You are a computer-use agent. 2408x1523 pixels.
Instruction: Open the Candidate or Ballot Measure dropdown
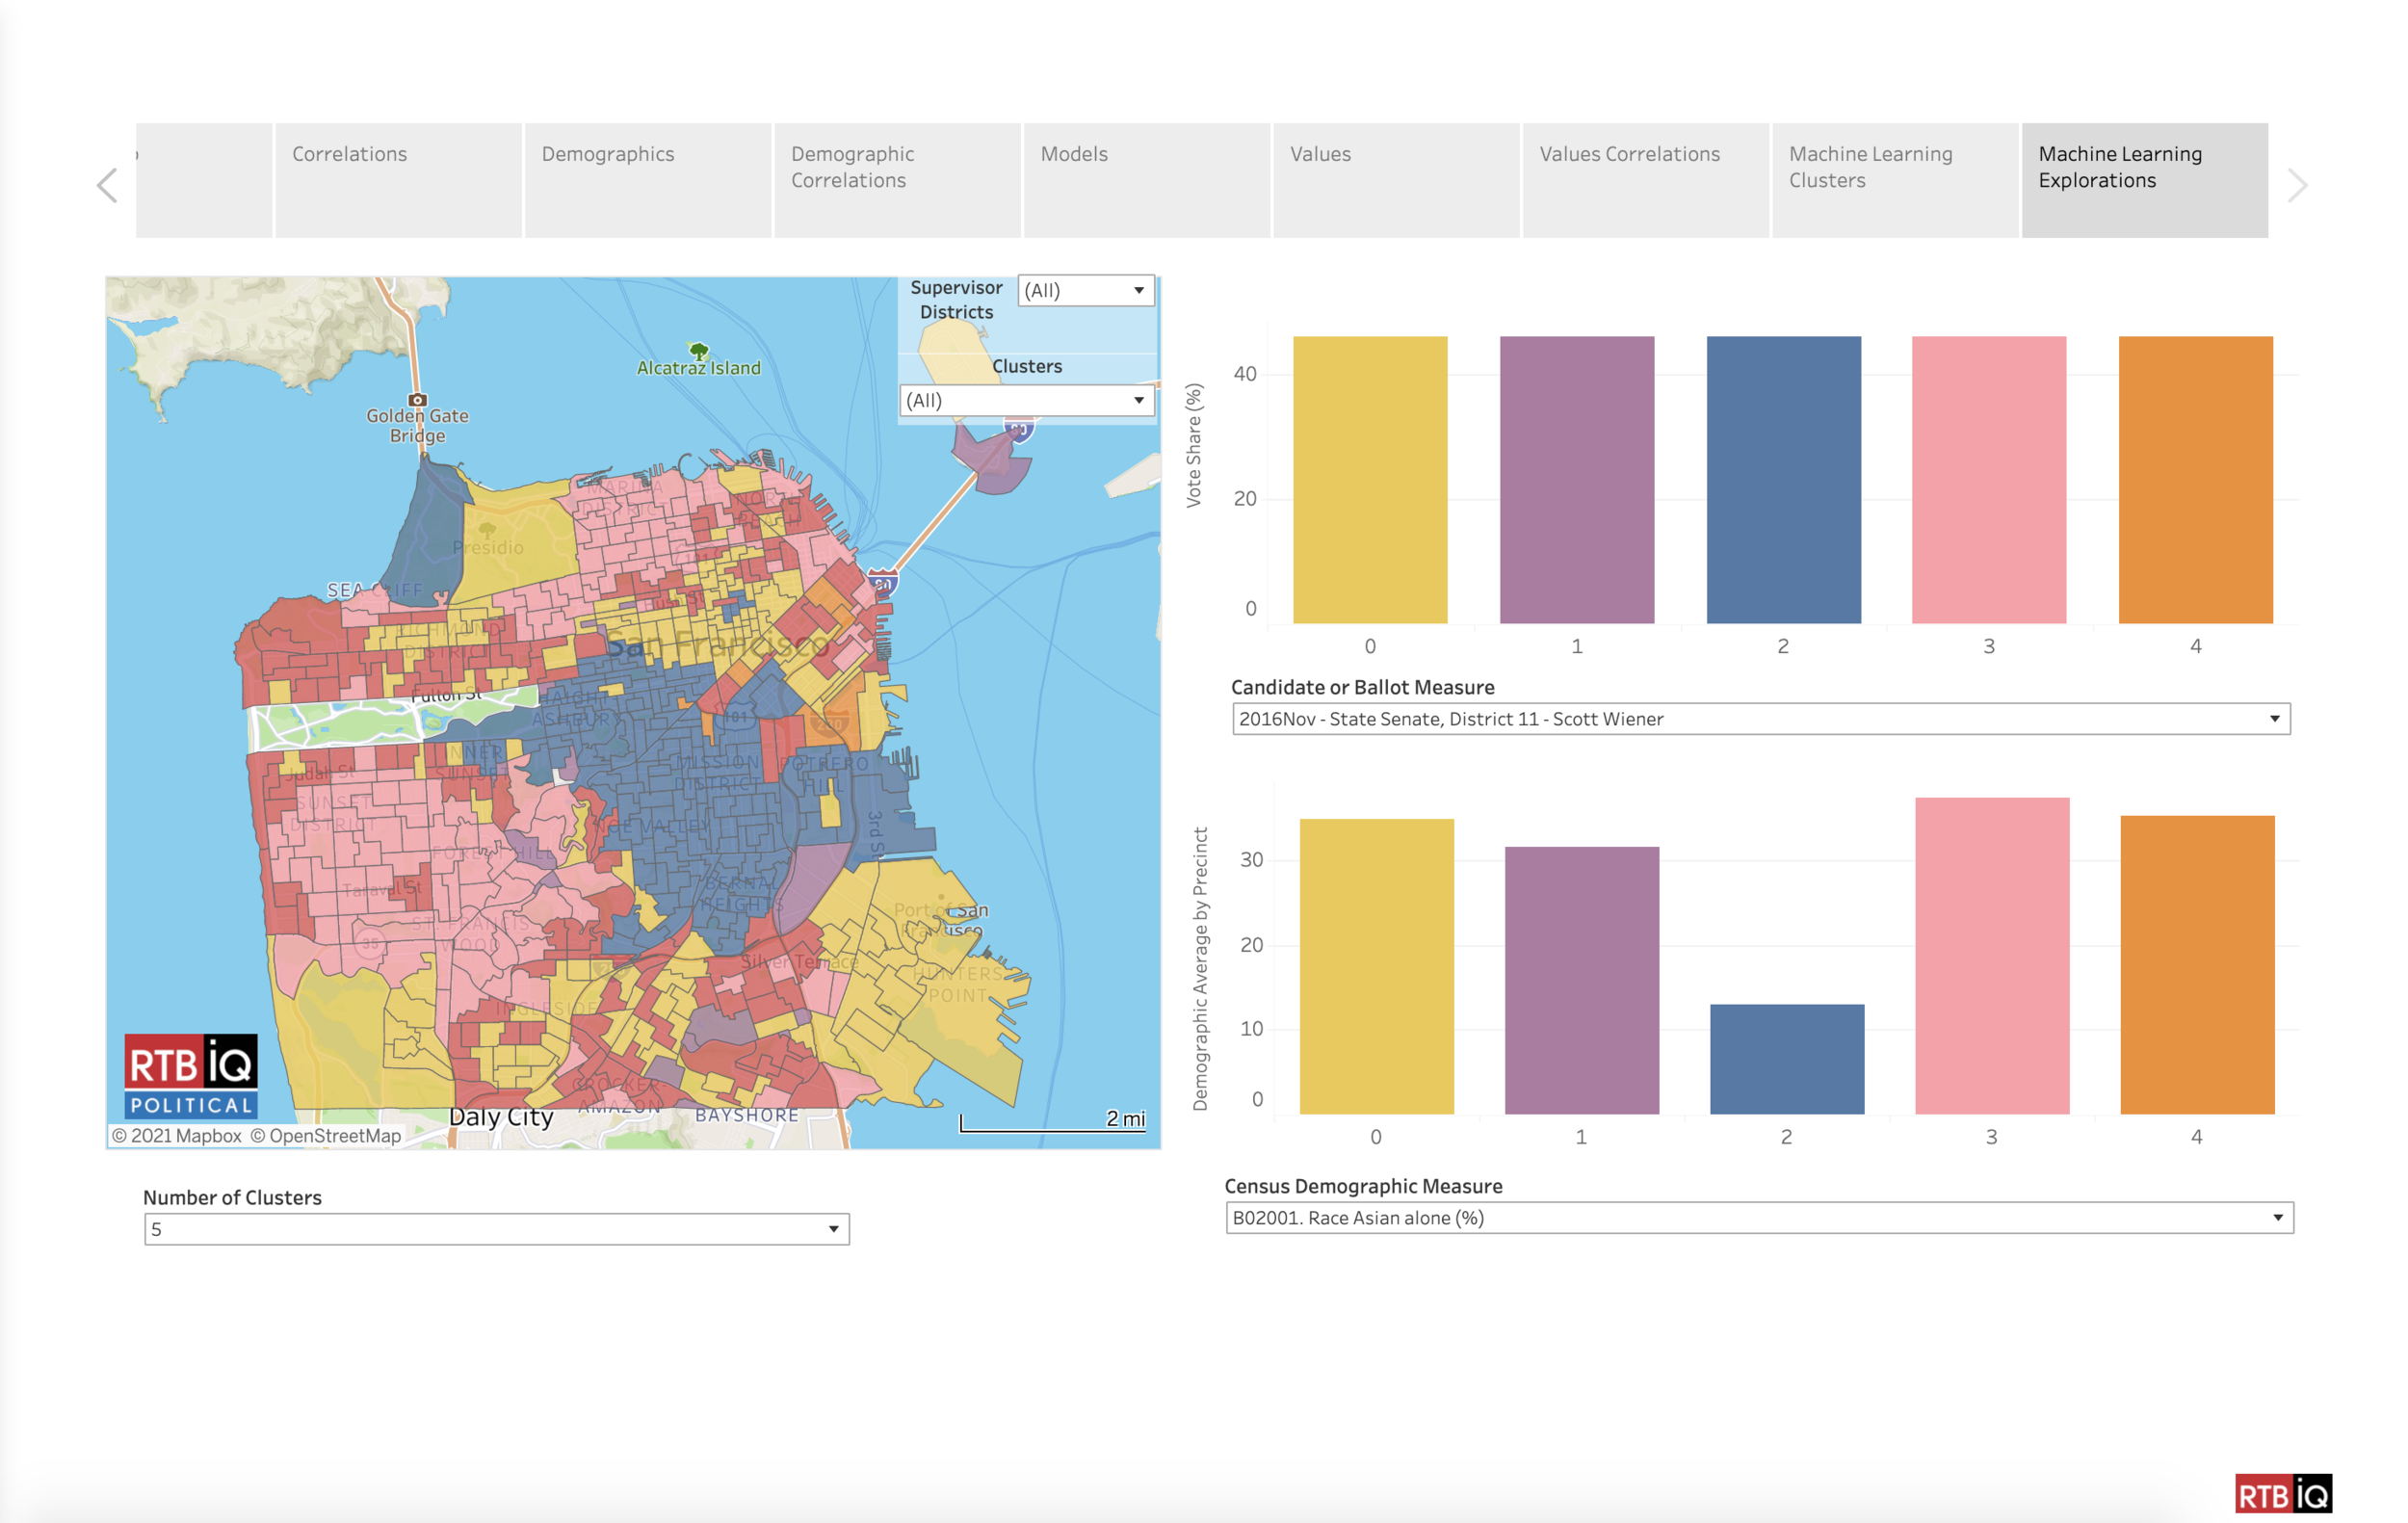coord(1760,719)
